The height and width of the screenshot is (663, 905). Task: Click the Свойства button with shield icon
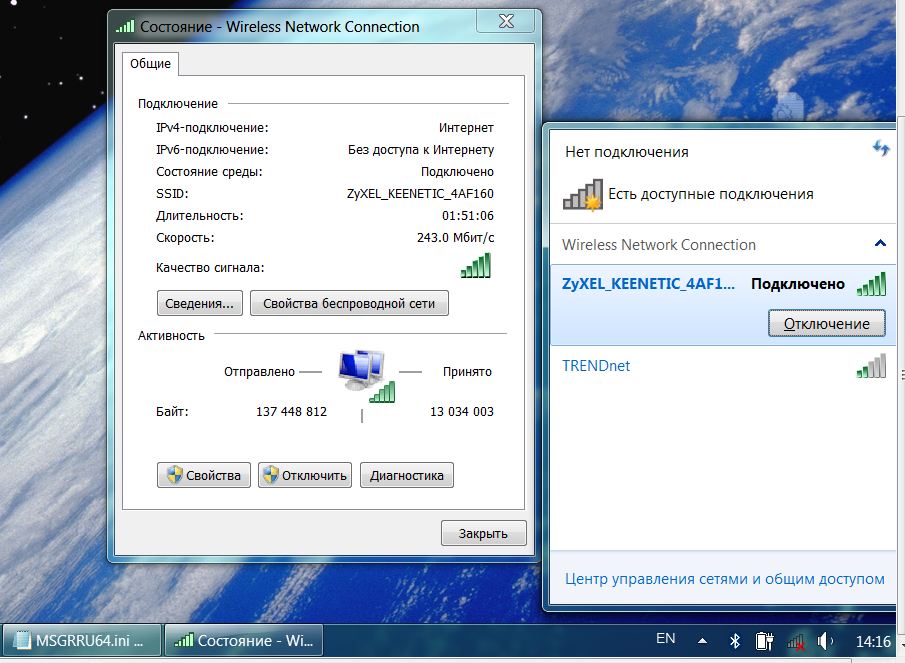click(204, 475)
